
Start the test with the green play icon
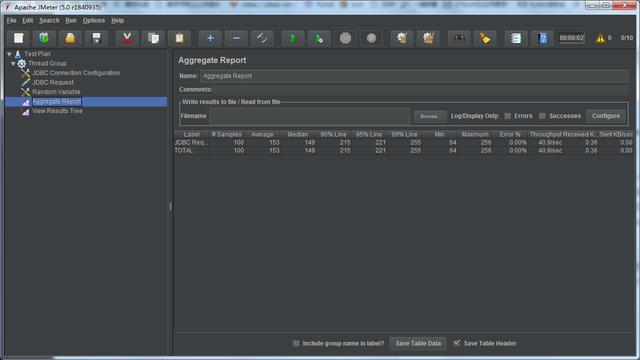293,38
